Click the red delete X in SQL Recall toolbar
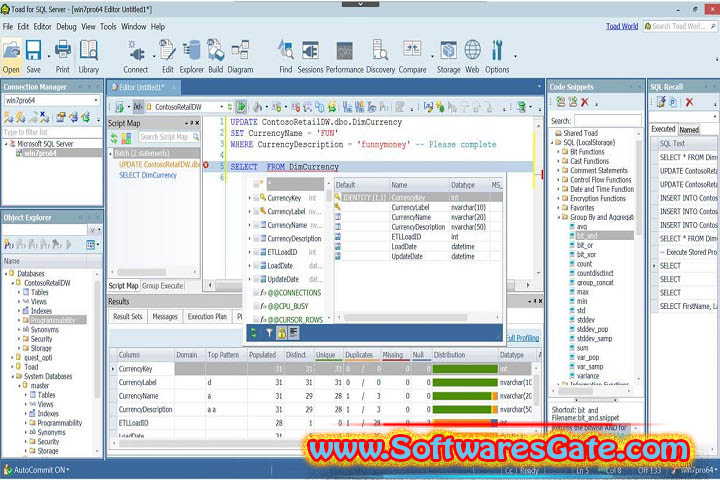Image resolution: width=720 pixels, height=480 pixels. click(x=689, y=102)
